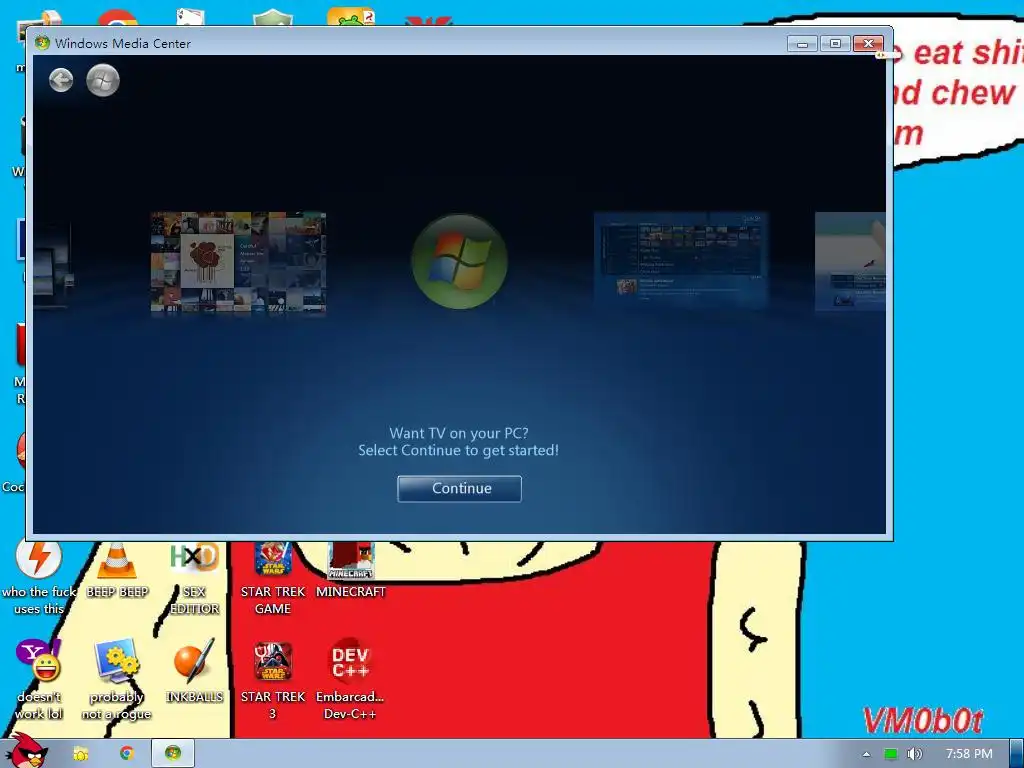Open the volume speaker tray icon
1024x768 pixels.
pos(914,754)
